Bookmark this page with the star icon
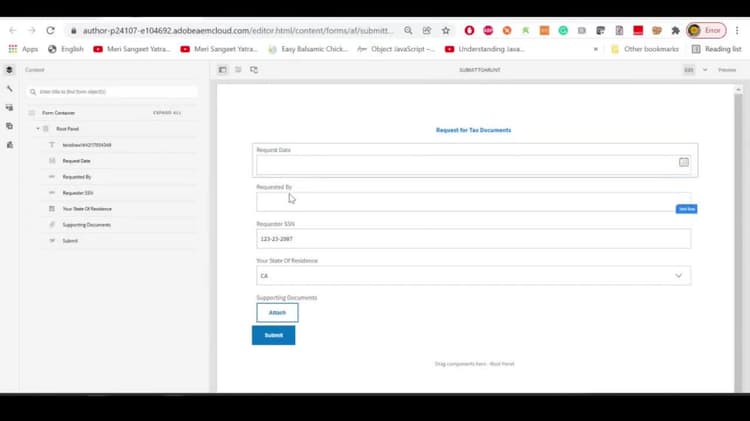 click(x=446, y=31)
